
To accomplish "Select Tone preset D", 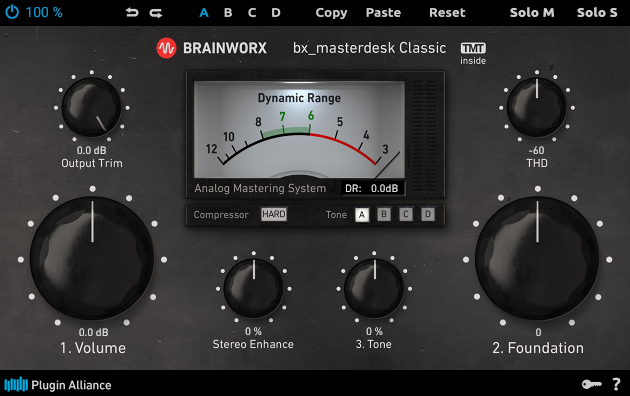I will pos(428,214).
